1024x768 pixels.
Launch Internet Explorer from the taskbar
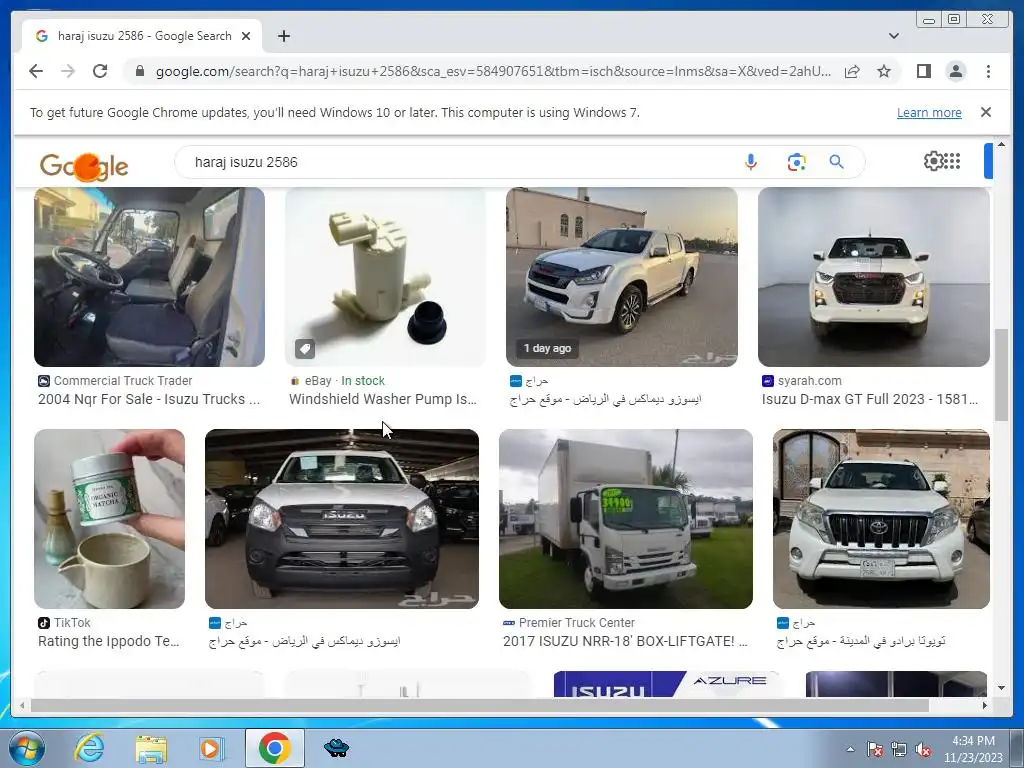[x=89, y=748]
